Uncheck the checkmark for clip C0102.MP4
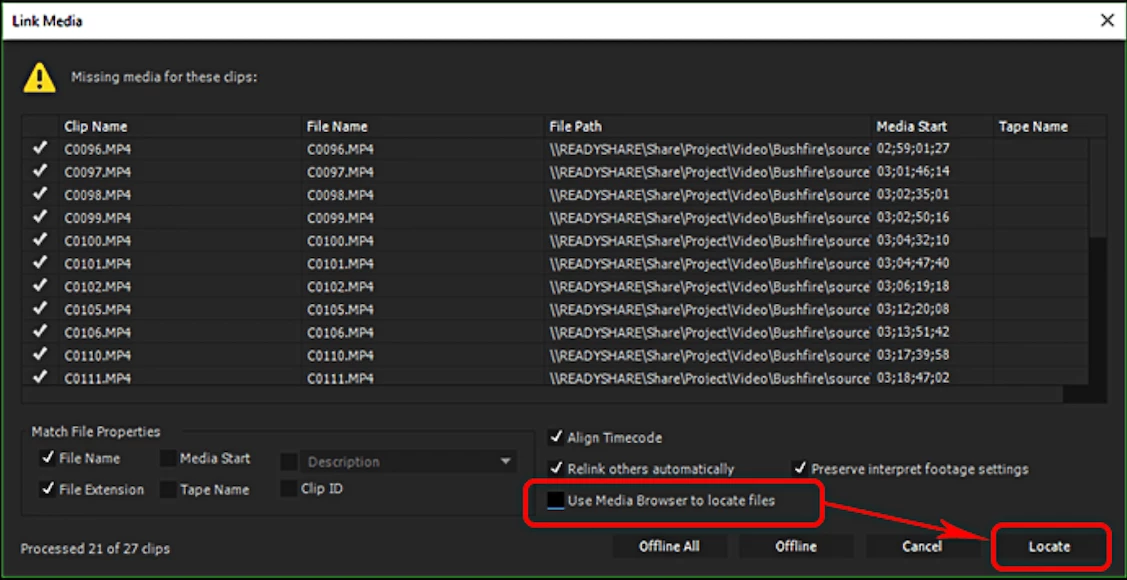This screenshot has height=580, width=1127. [40, 286]
